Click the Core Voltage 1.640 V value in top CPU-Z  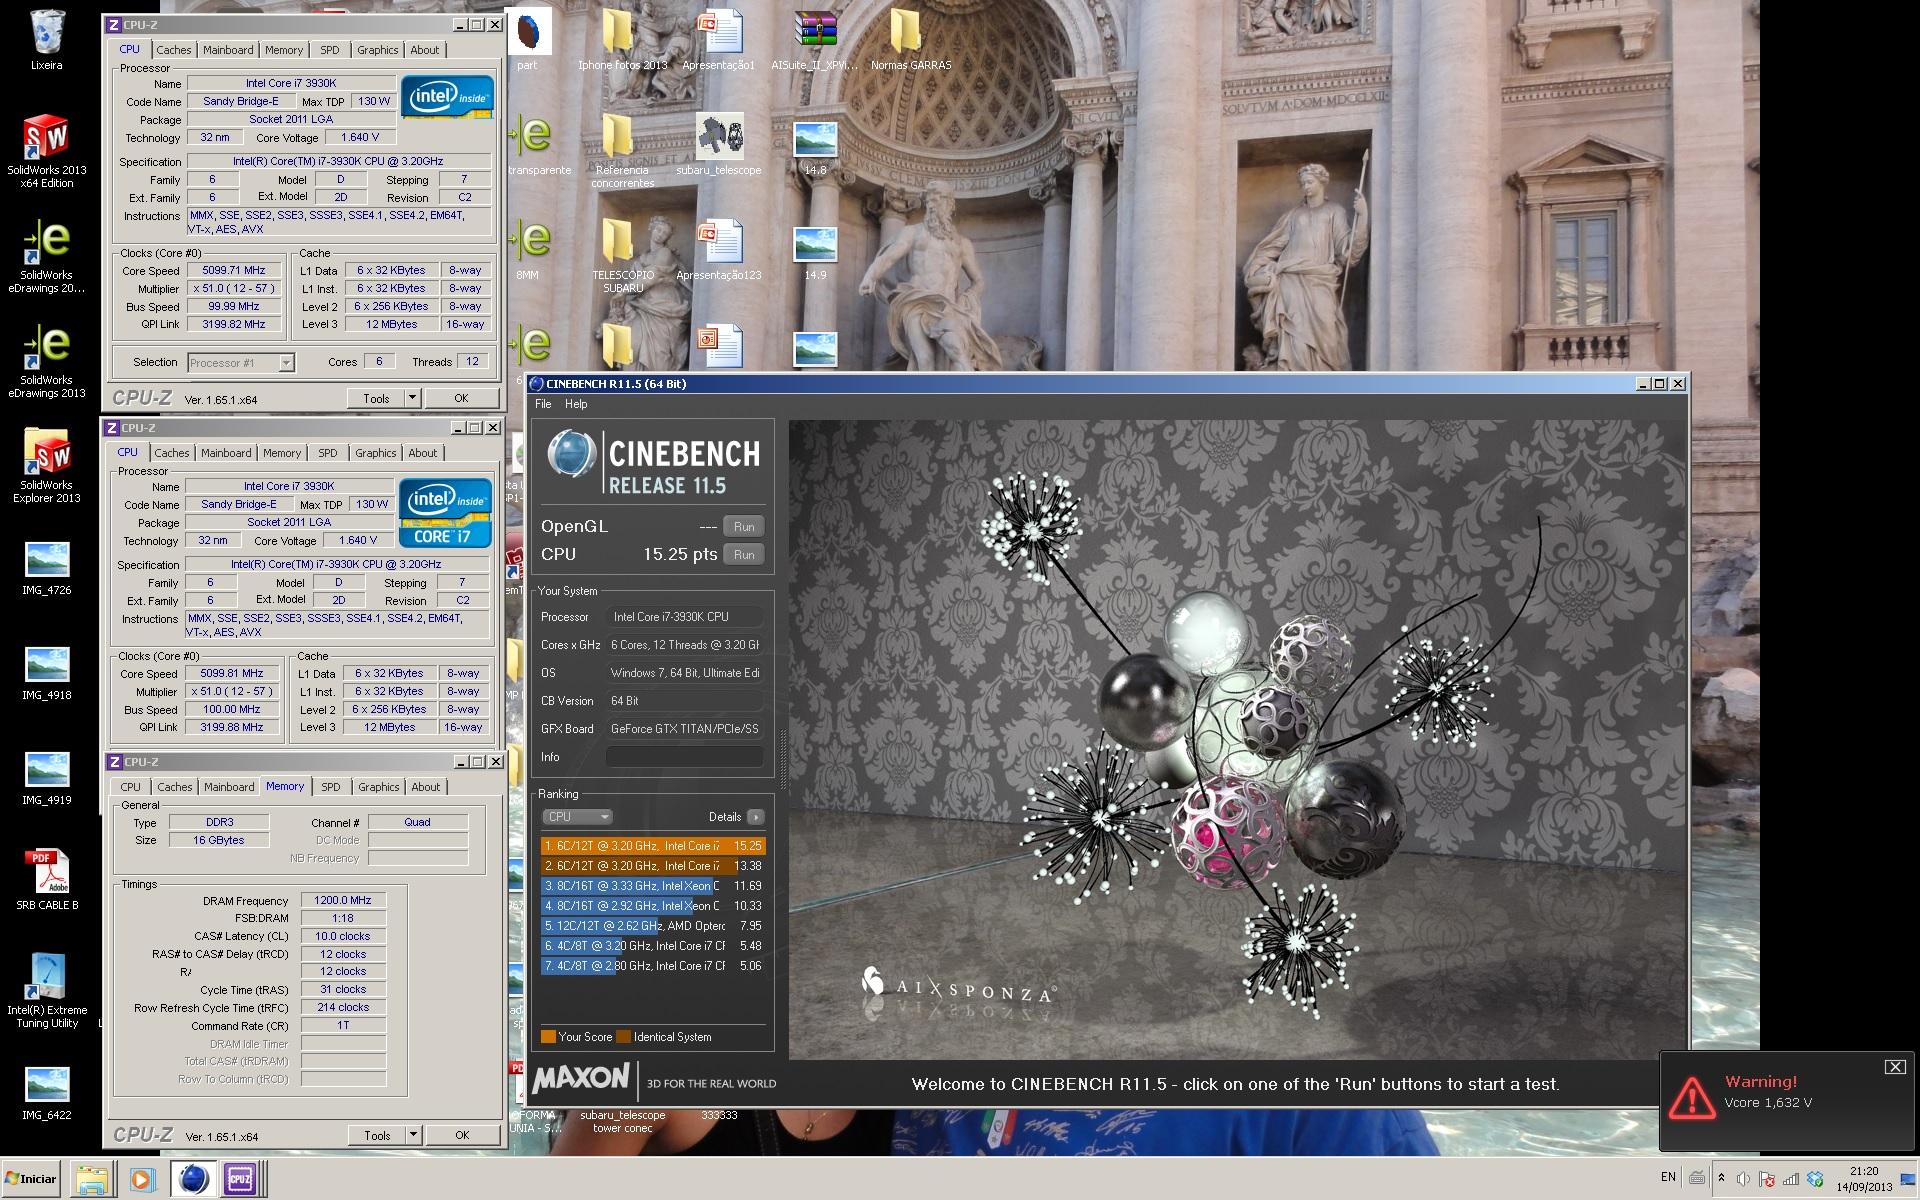[360, 138]
